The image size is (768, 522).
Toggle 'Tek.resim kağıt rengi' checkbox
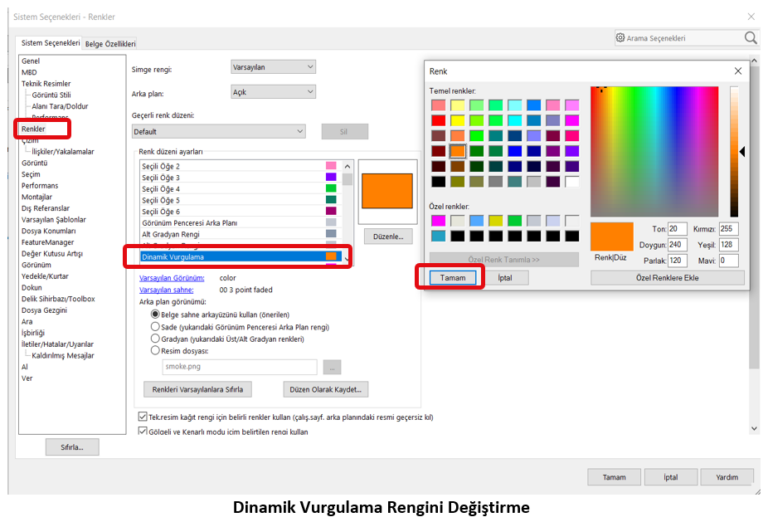point(141,416)
